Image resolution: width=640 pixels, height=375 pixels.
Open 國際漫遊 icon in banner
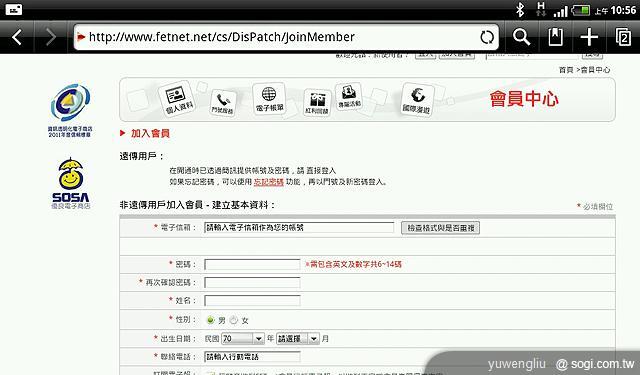[416, 99]
